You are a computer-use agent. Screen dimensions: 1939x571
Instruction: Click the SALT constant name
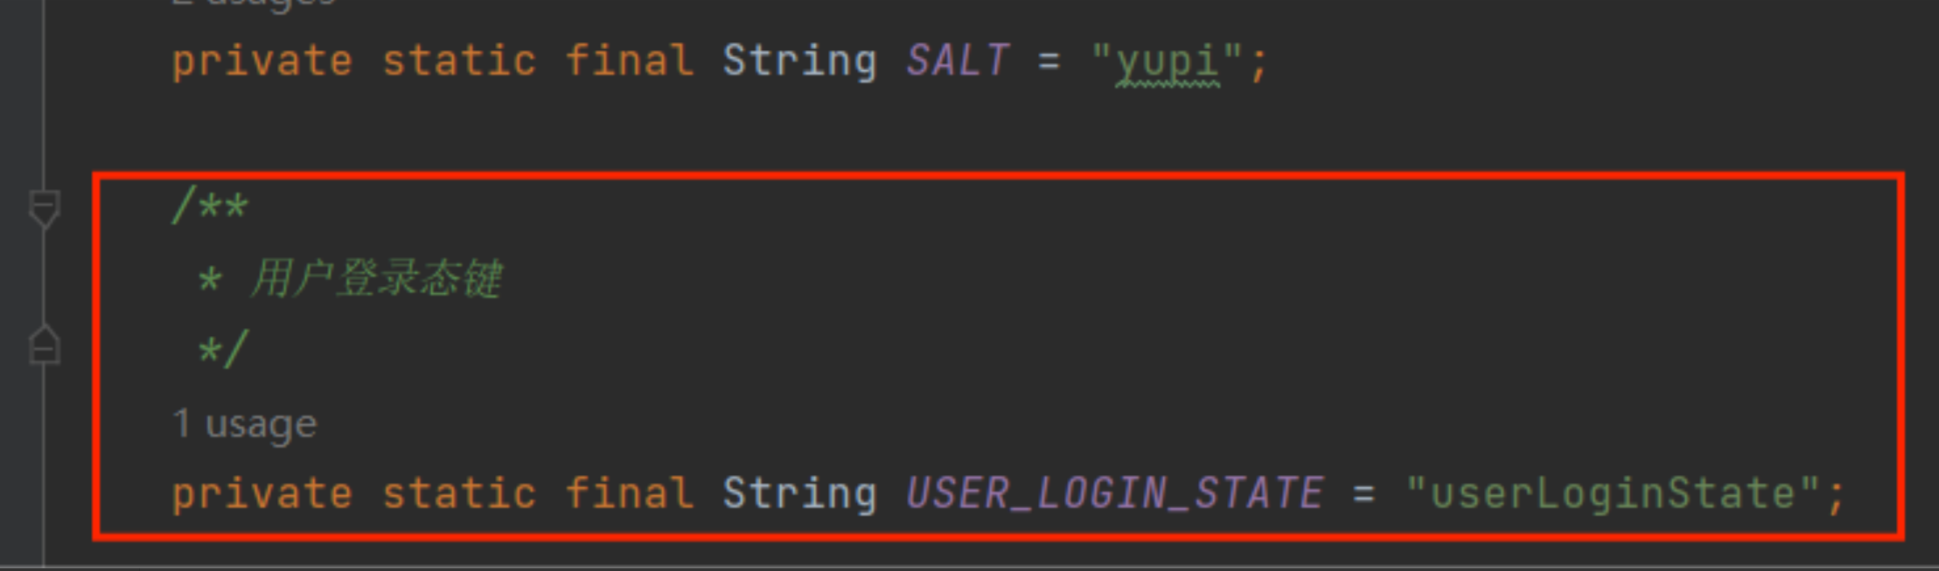pos(957,61)
